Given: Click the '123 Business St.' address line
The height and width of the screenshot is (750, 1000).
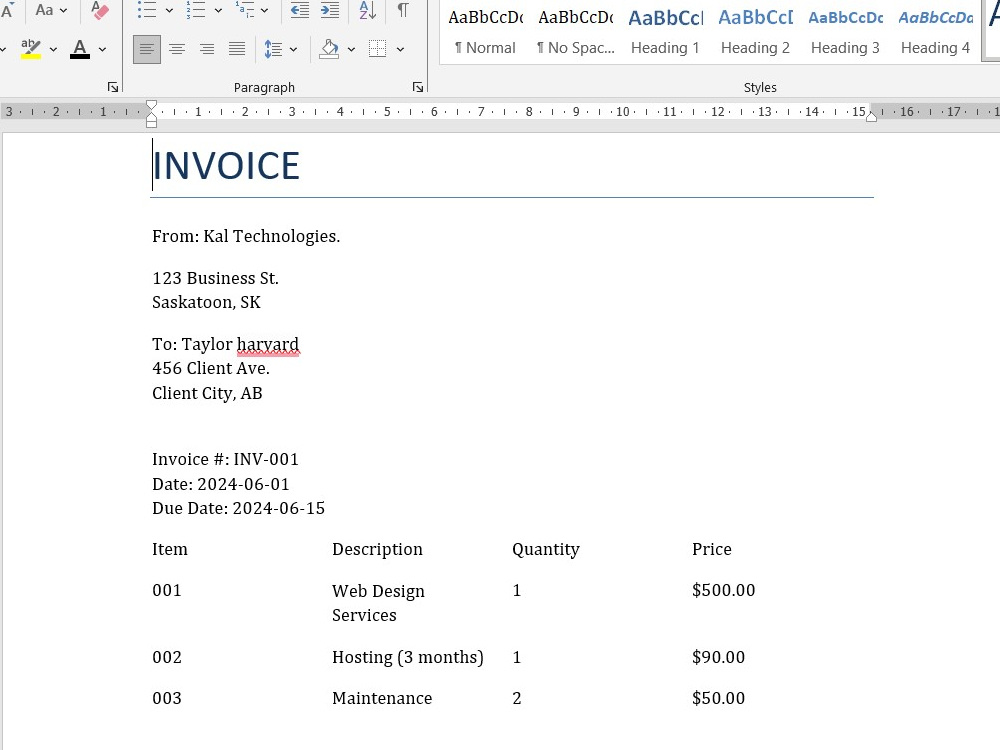Looking at the screenshot, I should (x=216, y=279).
